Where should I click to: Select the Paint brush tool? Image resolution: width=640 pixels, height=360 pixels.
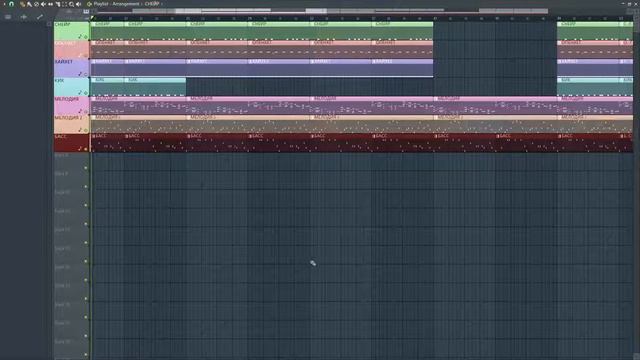pos(29,4)
